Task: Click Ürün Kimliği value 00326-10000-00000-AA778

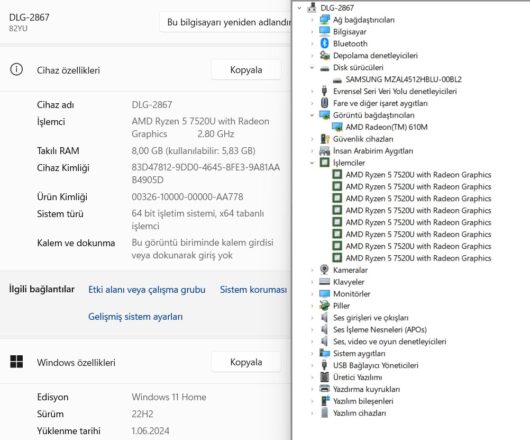Action: click(x=187, y=197)
